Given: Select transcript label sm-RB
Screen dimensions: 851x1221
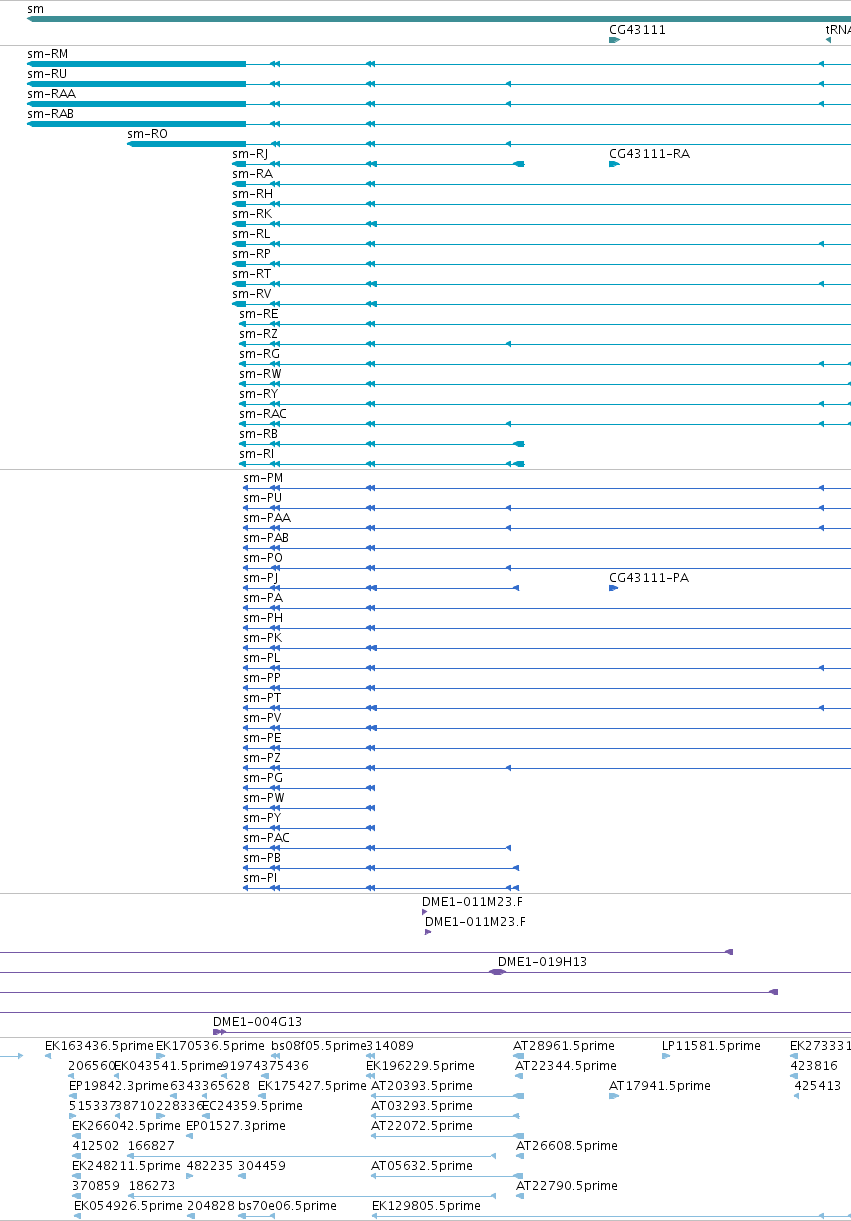Looking at the screenshot, I should click(258, 434).
